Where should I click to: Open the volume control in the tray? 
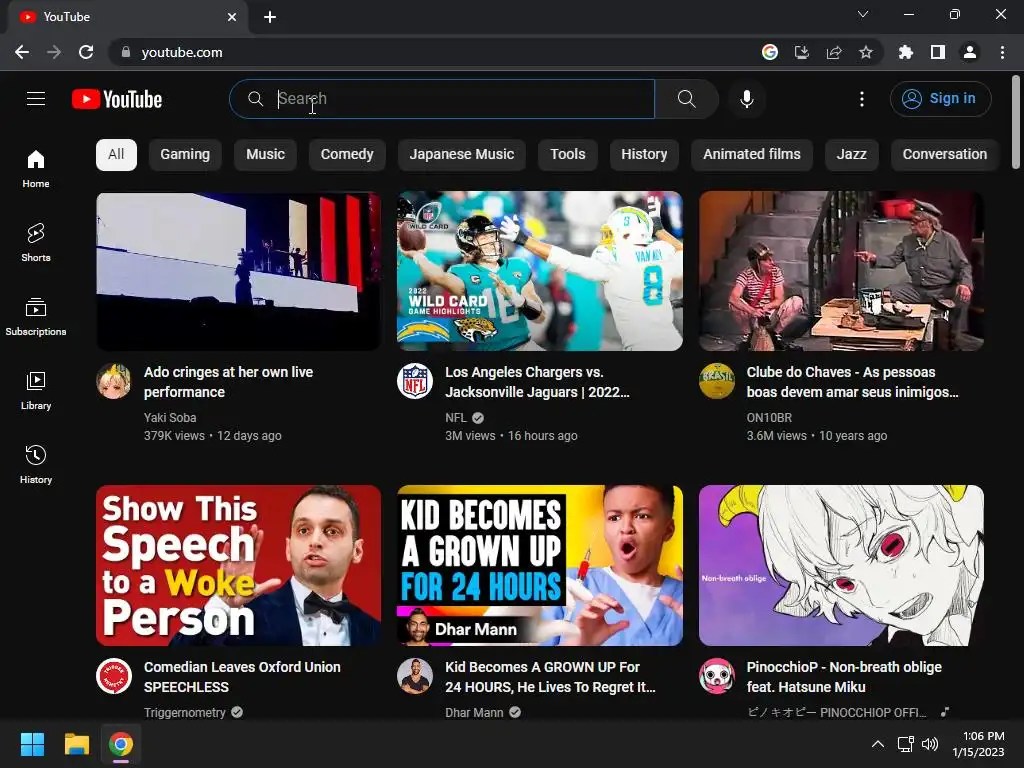coord(930,744)
